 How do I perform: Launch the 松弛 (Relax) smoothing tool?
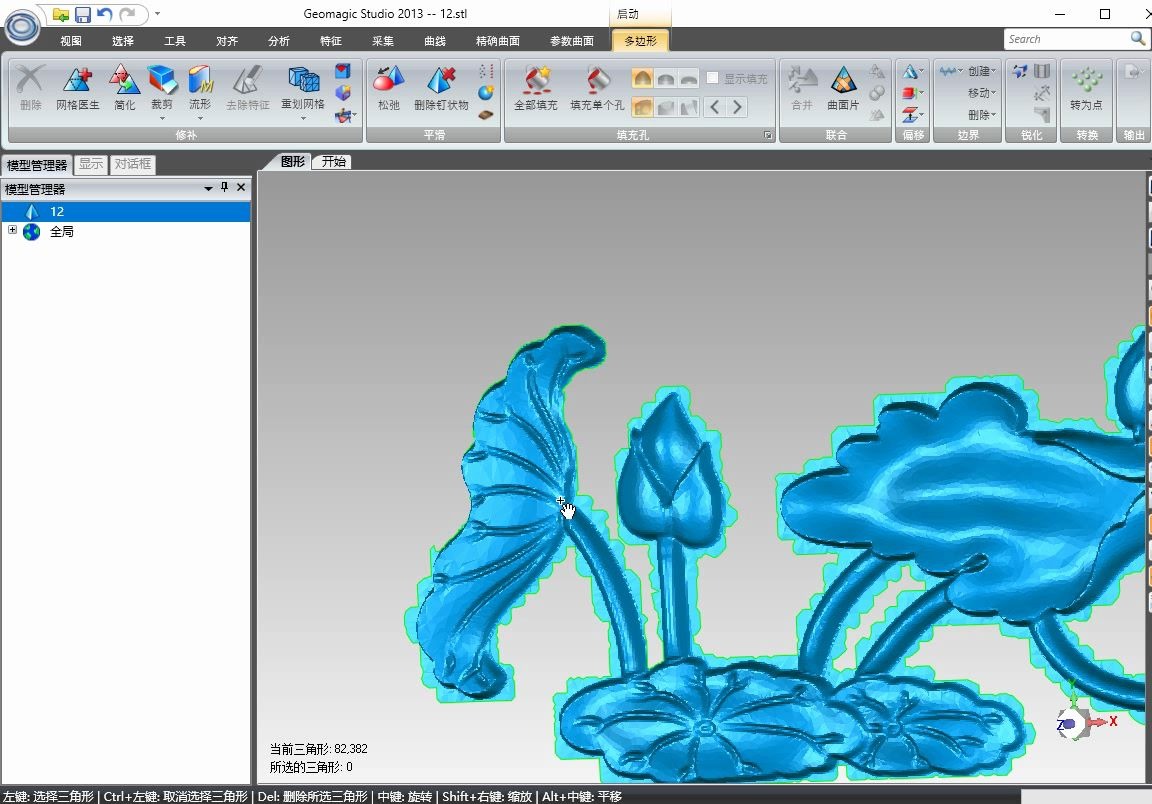[x=388, y=90]
